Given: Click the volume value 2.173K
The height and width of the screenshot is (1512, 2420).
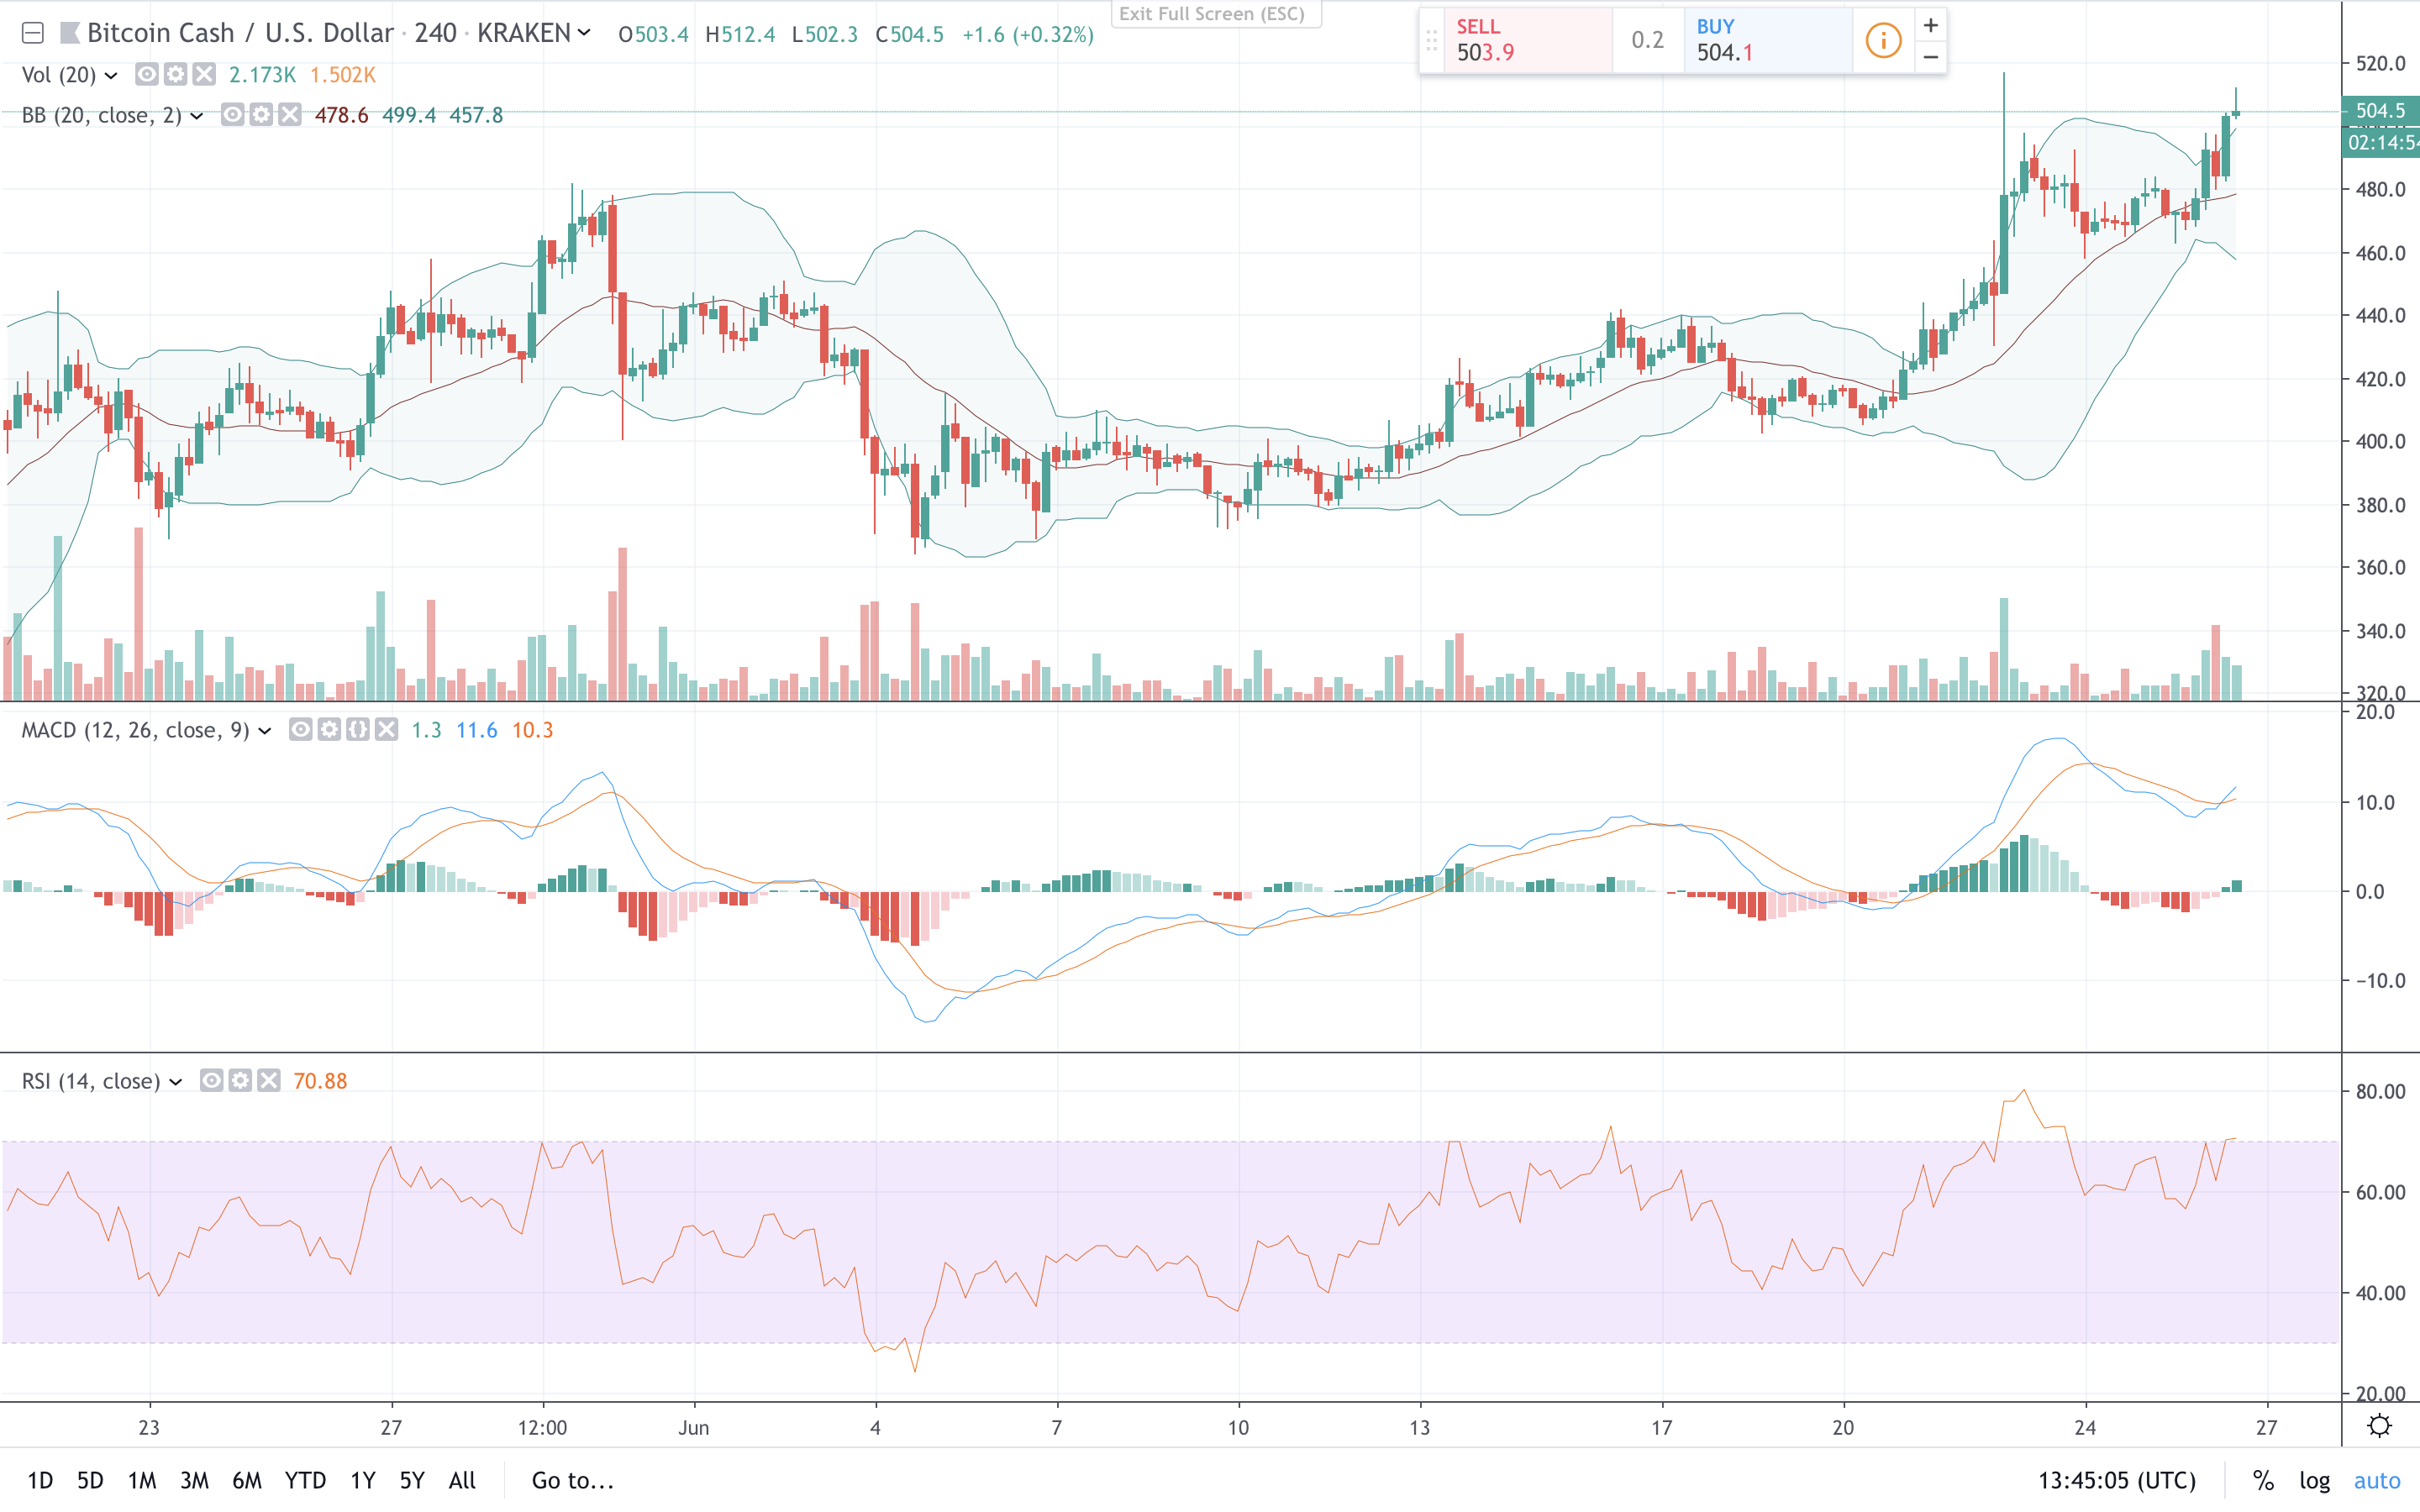Looking at the screenshot, I should (x=262, y=75).
